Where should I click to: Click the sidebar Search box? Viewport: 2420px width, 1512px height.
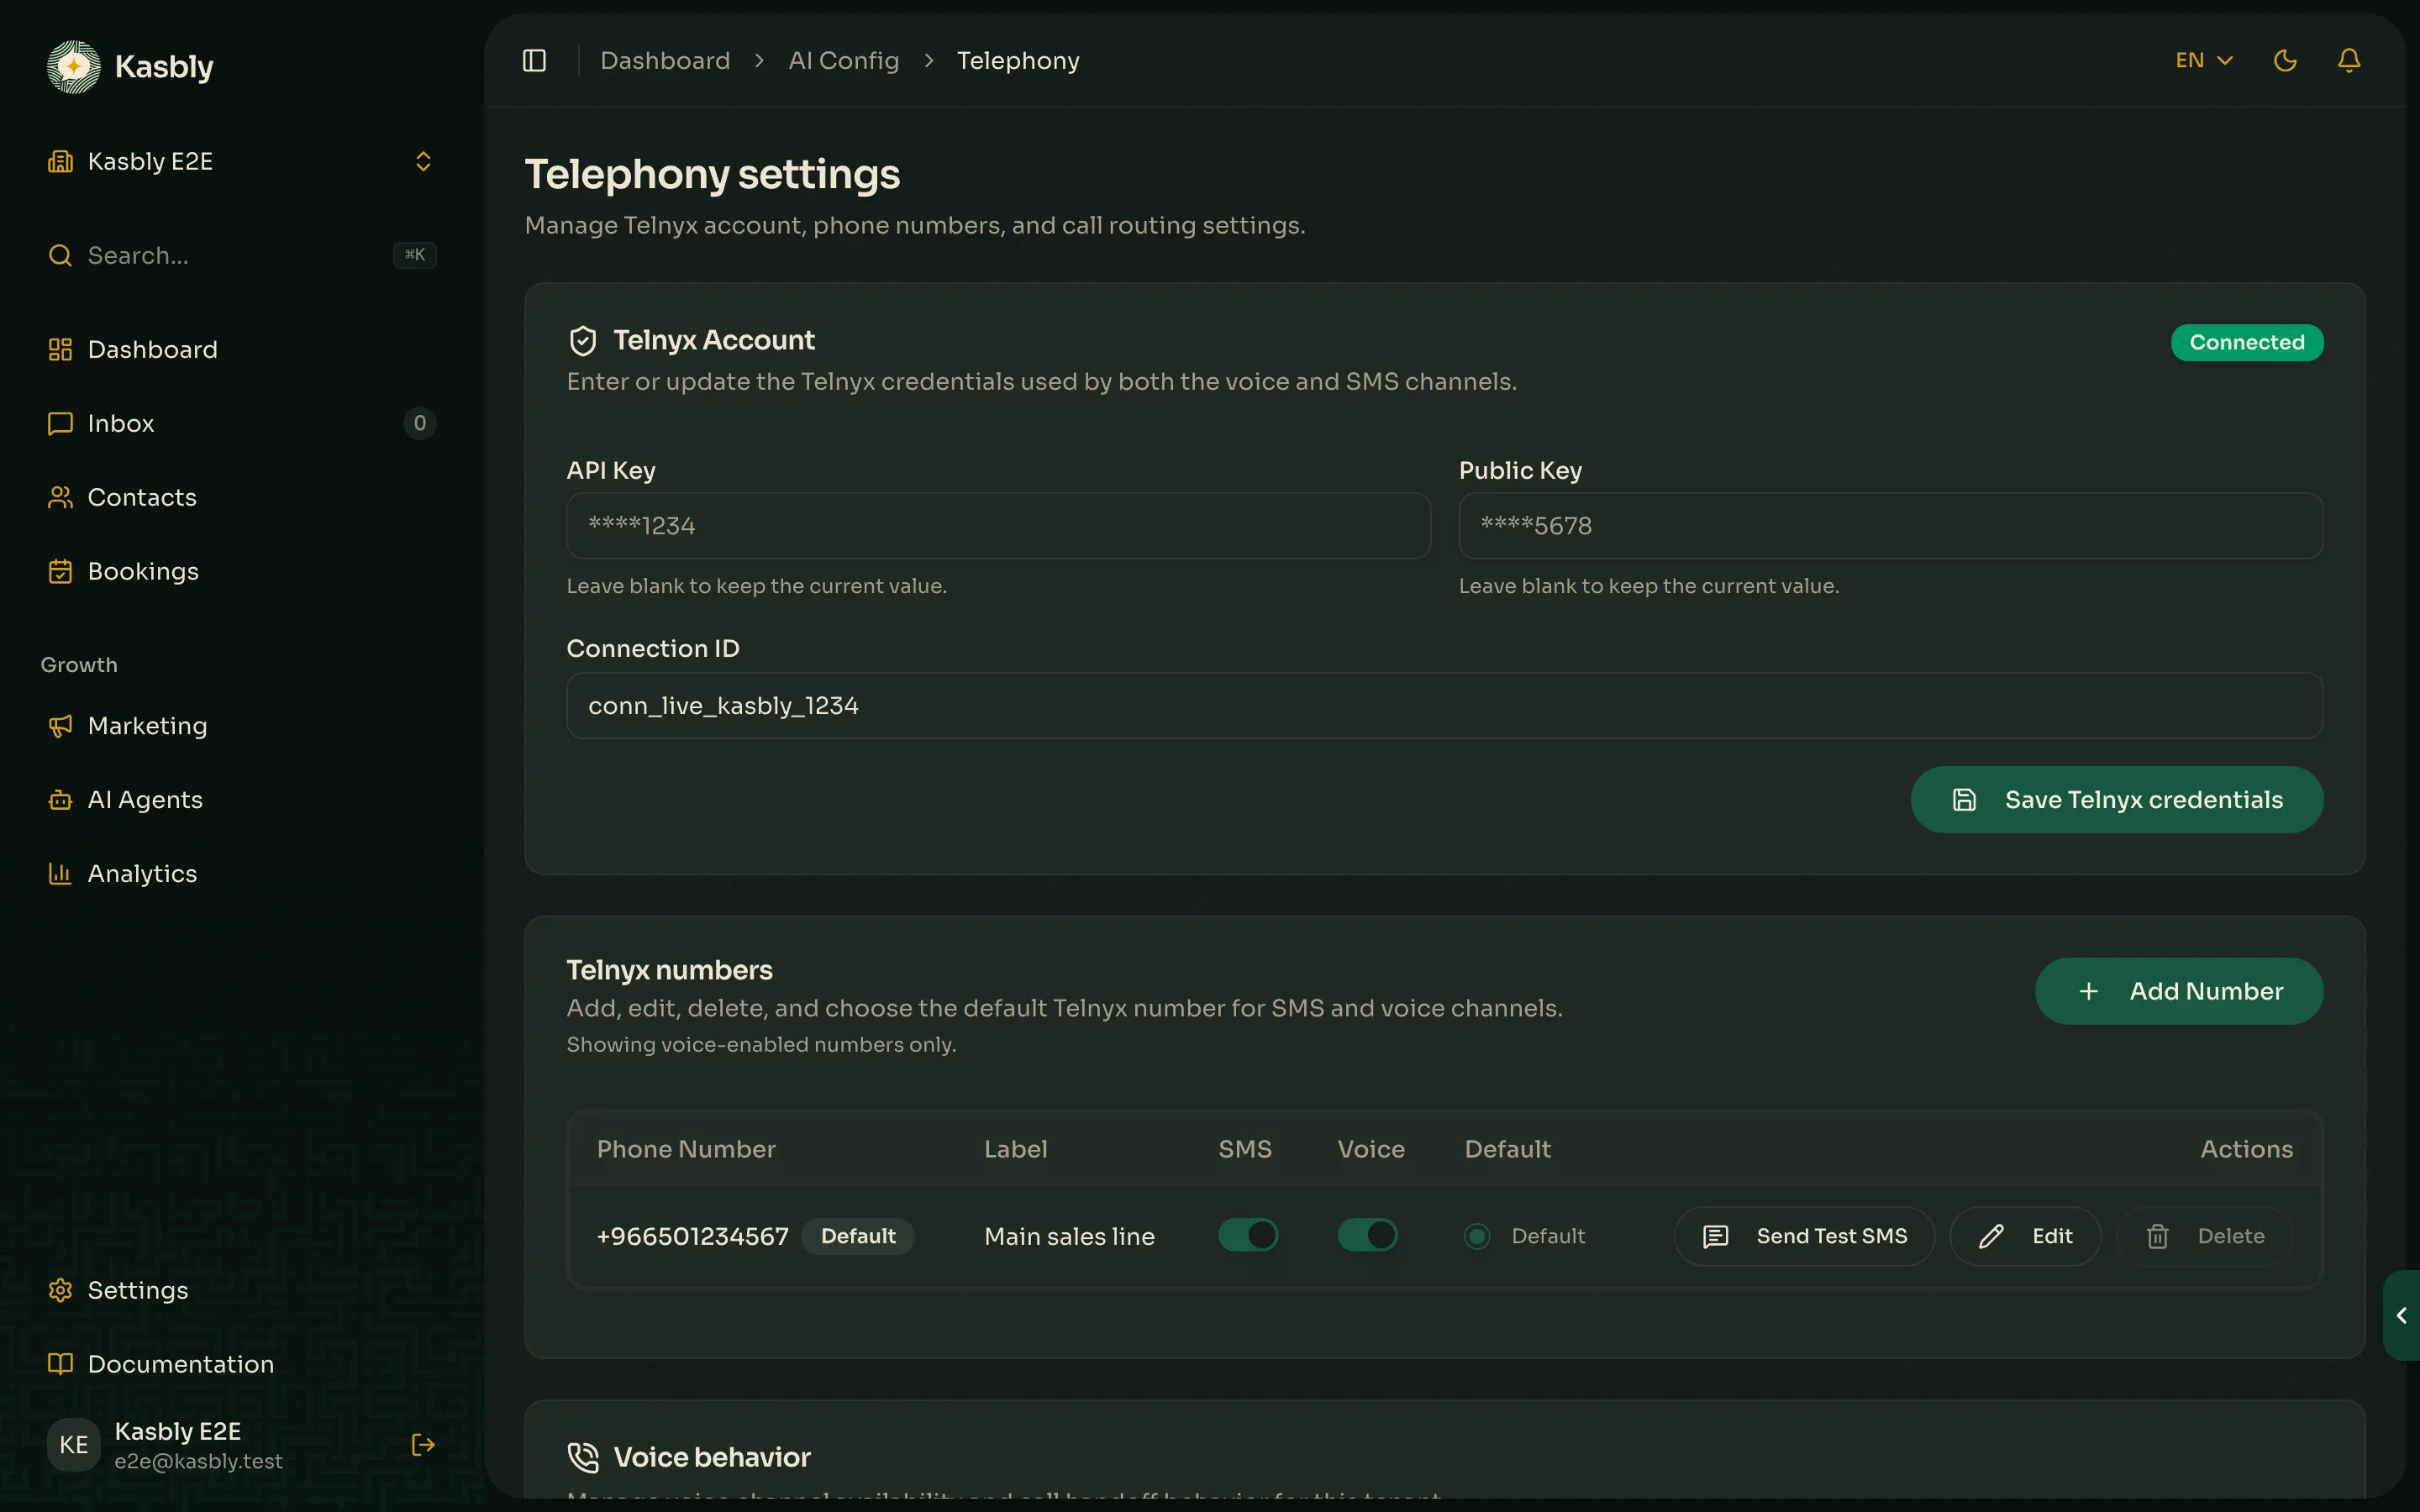tap(242, 256)
